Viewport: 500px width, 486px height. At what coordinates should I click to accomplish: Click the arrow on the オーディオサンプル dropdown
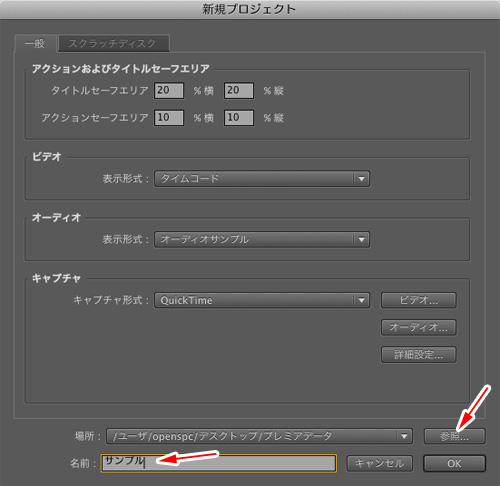[x=362, y=240]
